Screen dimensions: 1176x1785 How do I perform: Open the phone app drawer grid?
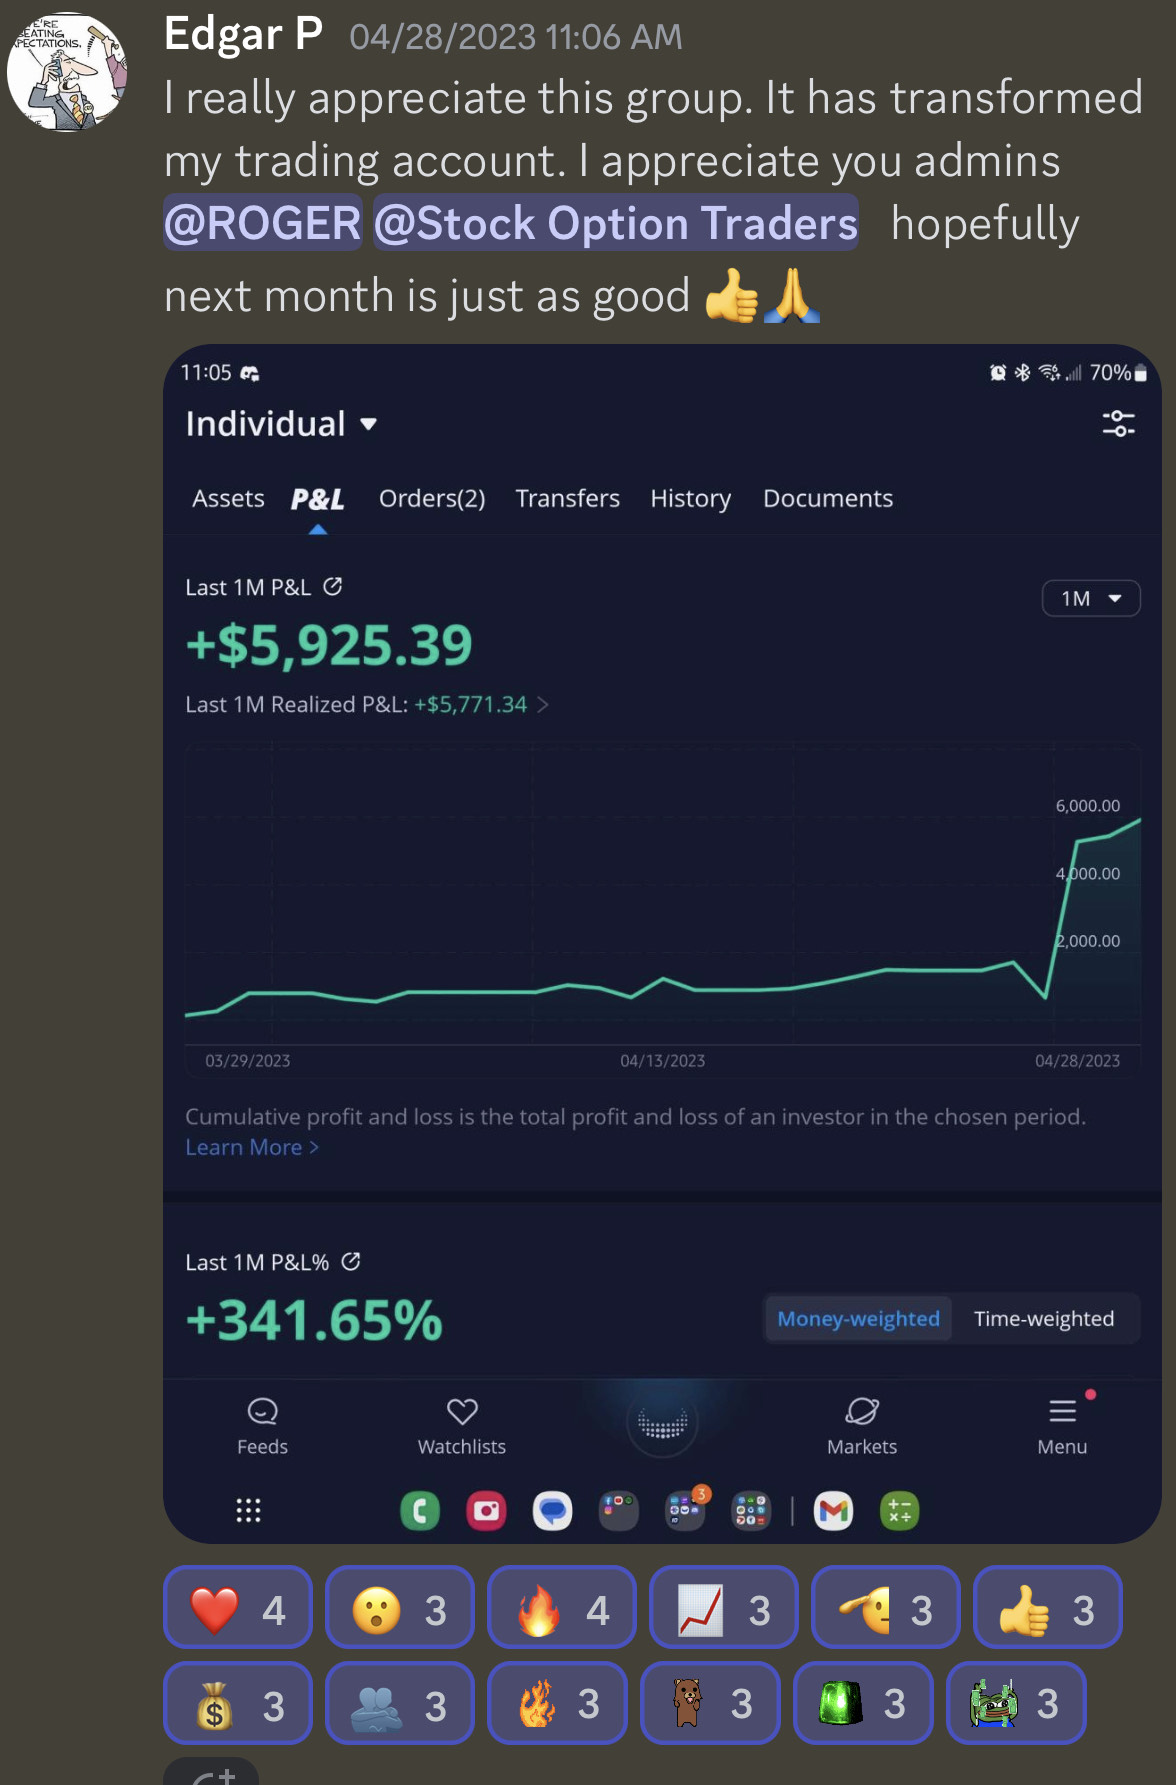[248, 1511]
